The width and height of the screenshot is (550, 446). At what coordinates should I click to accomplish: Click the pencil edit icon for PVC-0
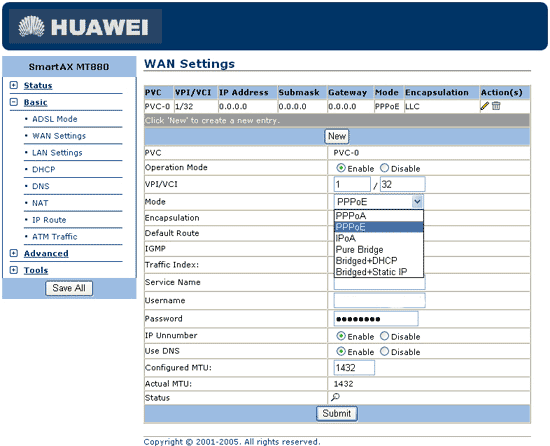484,106
